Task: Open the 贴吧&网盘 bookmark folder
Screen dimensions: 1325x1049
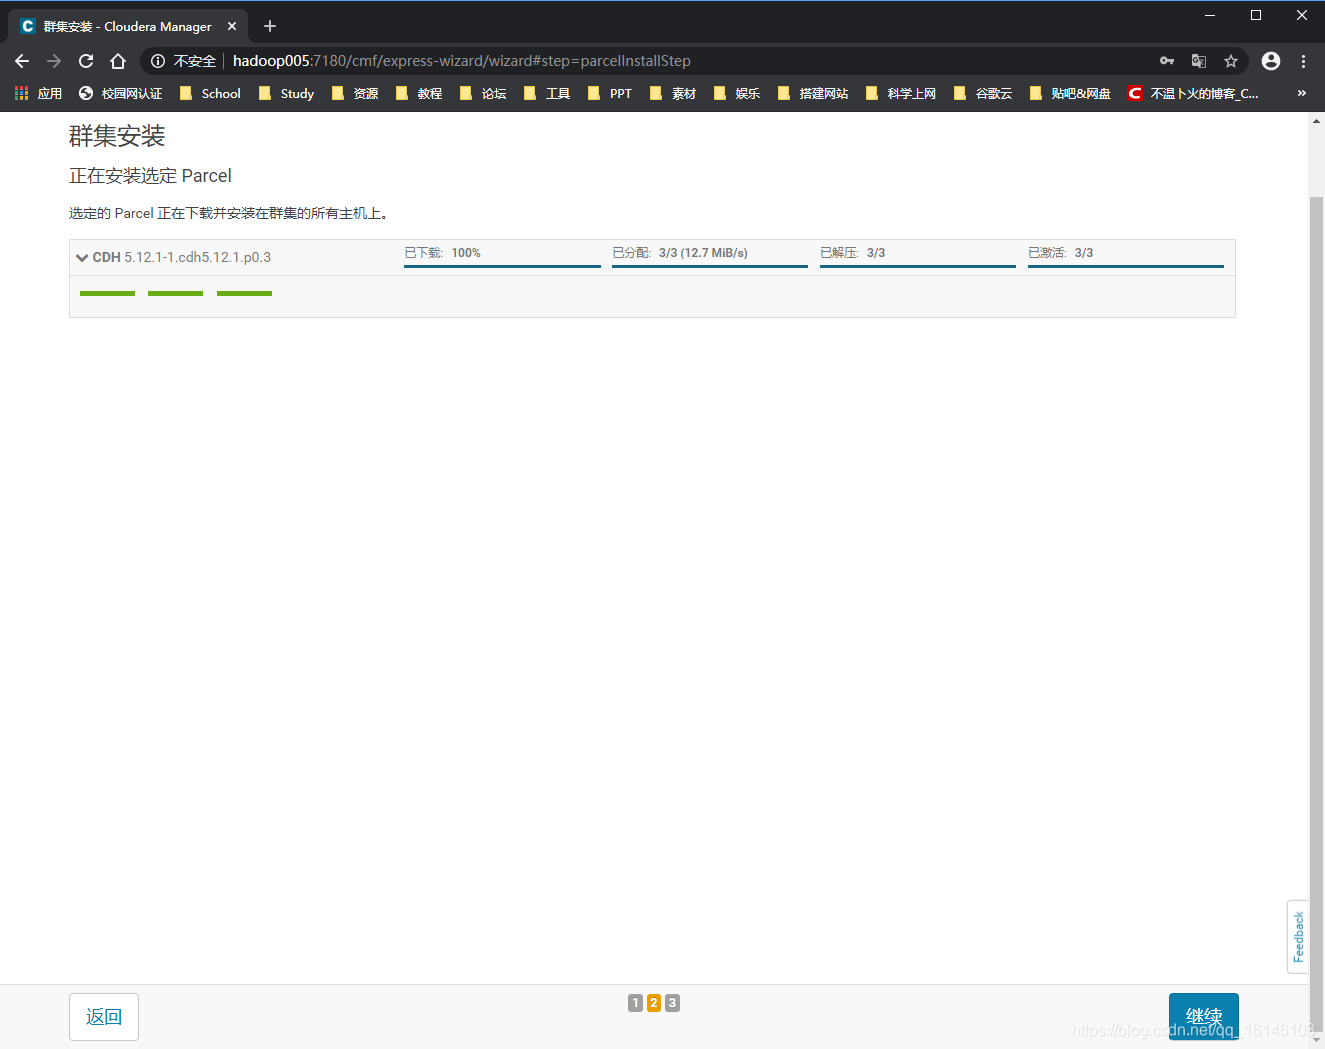Action: tap(1070, 93)
